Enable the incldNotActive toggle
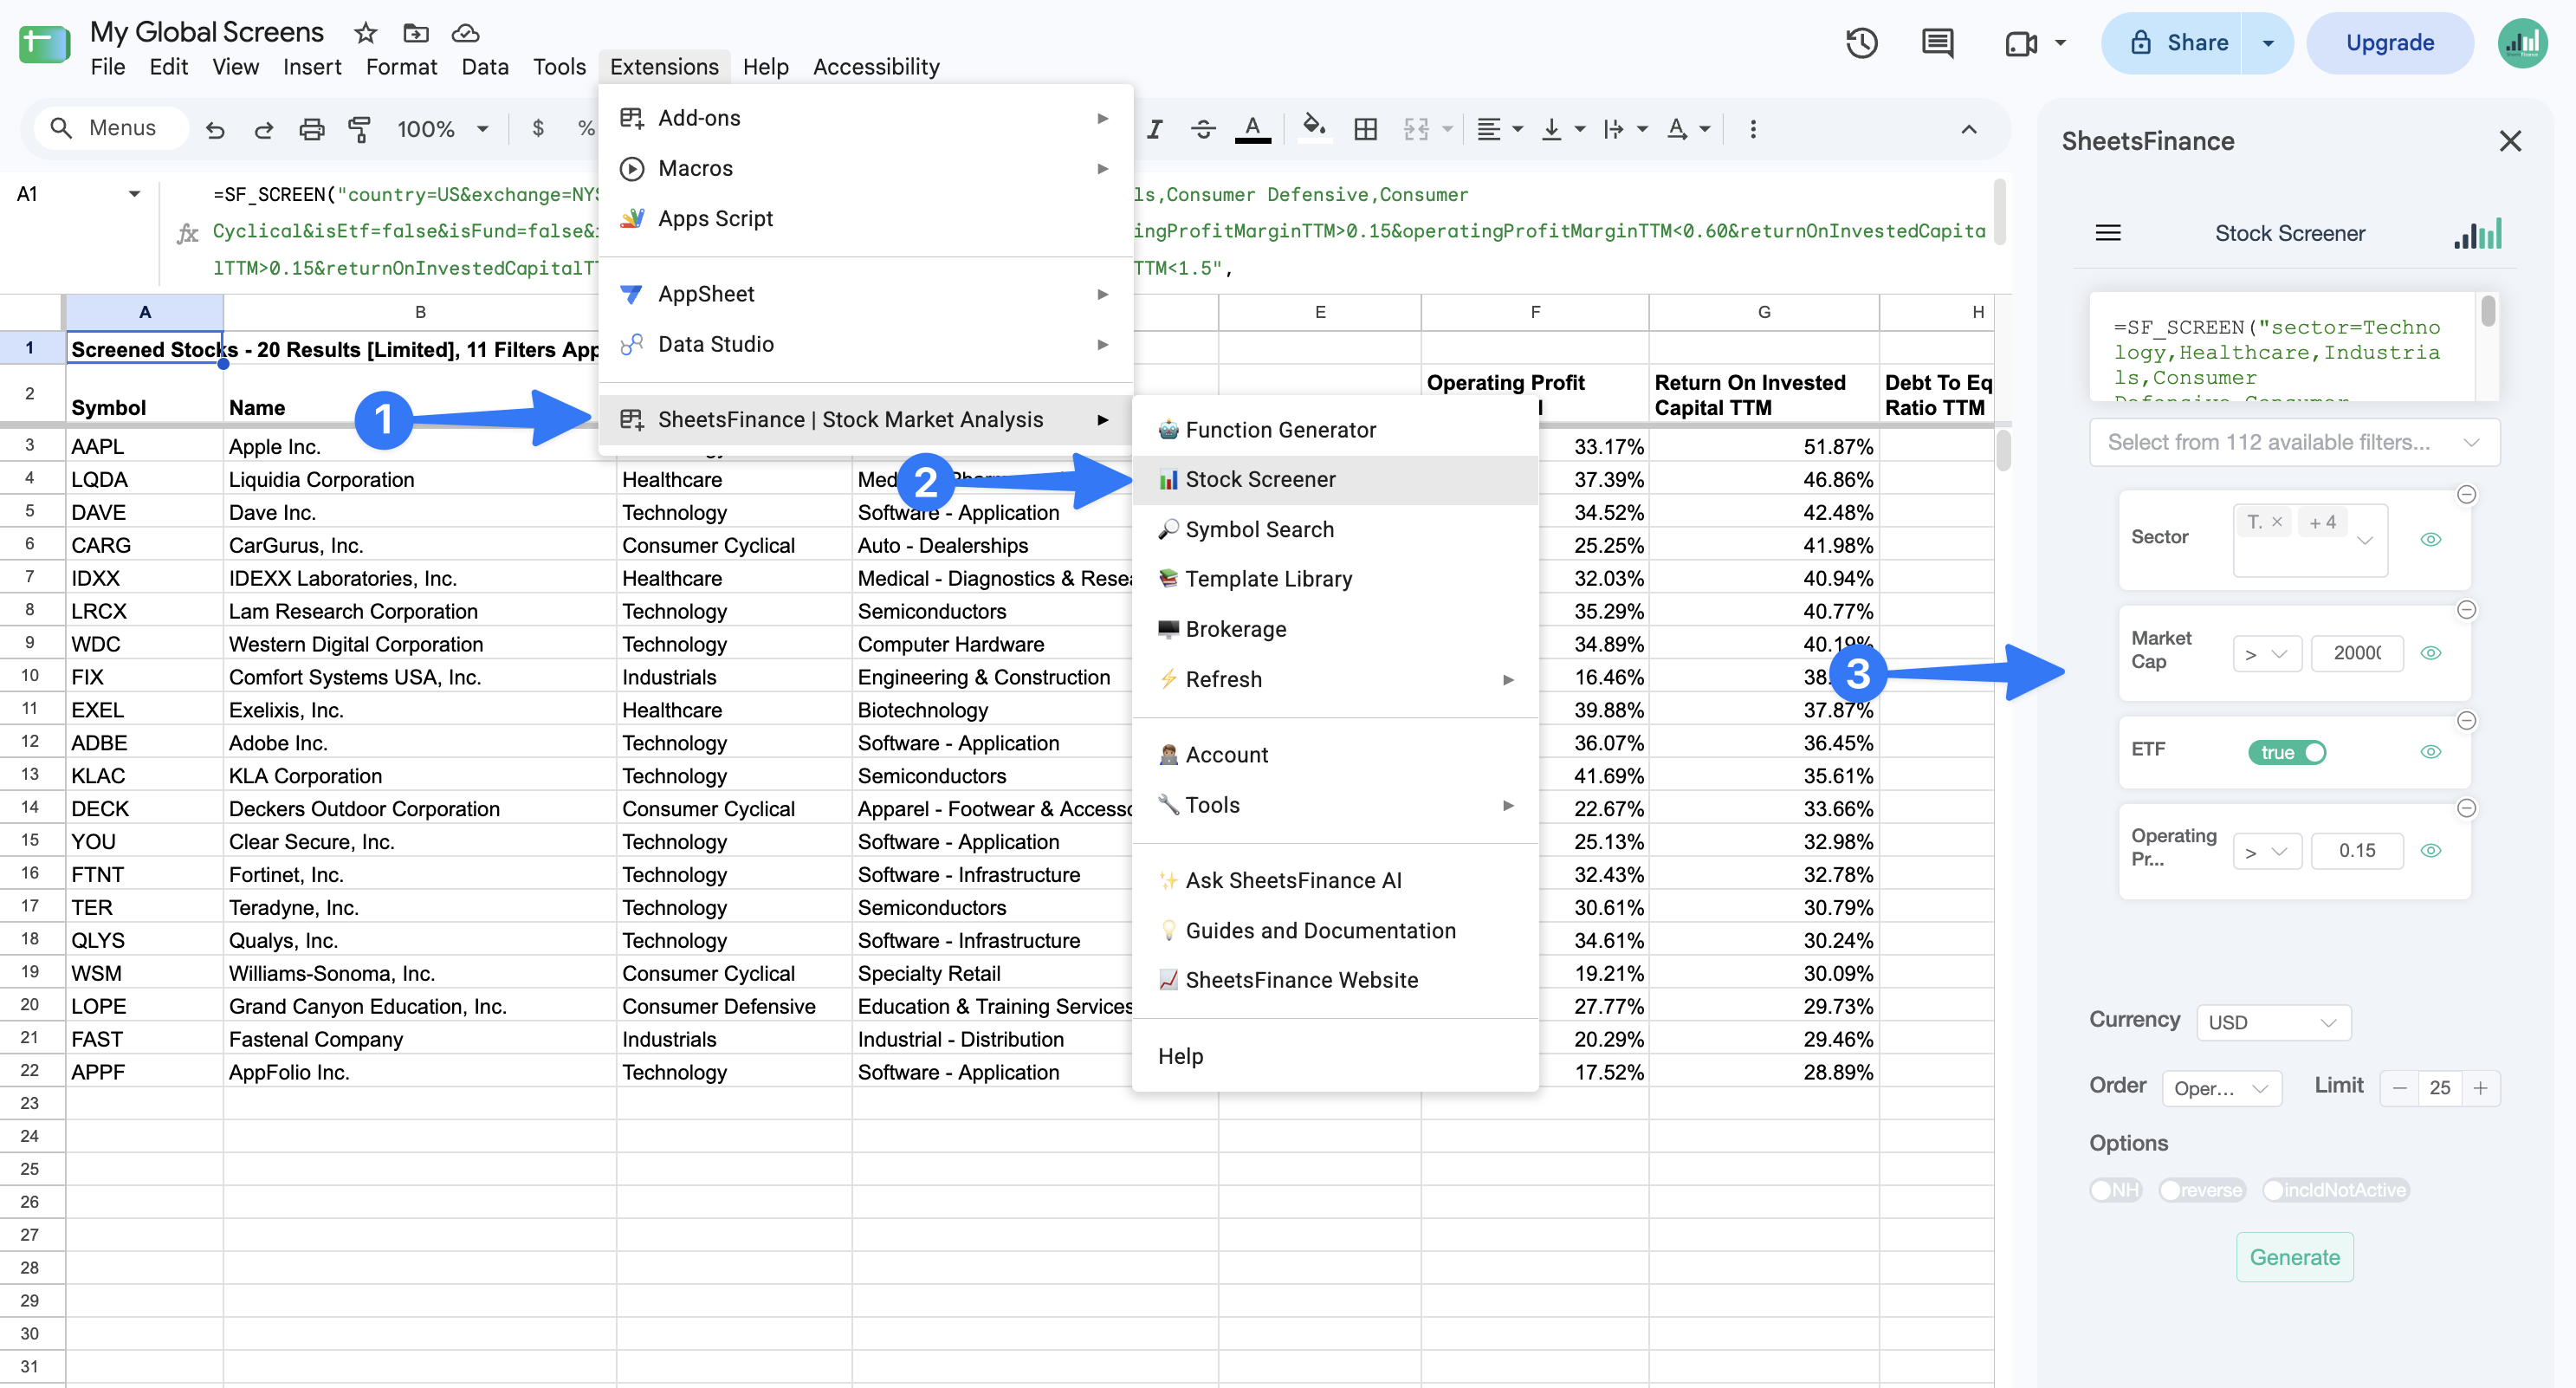This screenshot has width=2576, height=1388. point(2335,1190)
